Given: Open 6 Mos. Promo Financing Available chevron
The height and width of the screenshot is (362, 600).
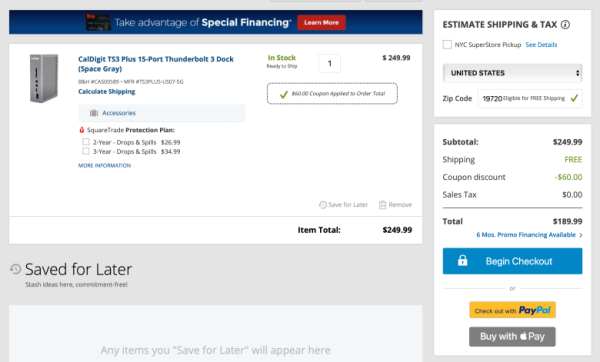Looking at the screenshot, I should click(581, 235).
